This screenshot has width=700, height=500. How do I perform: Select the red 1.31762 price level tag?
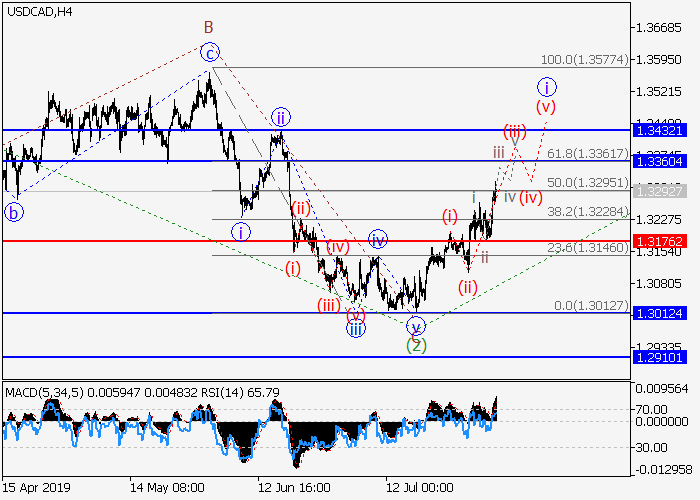[658, 241]
